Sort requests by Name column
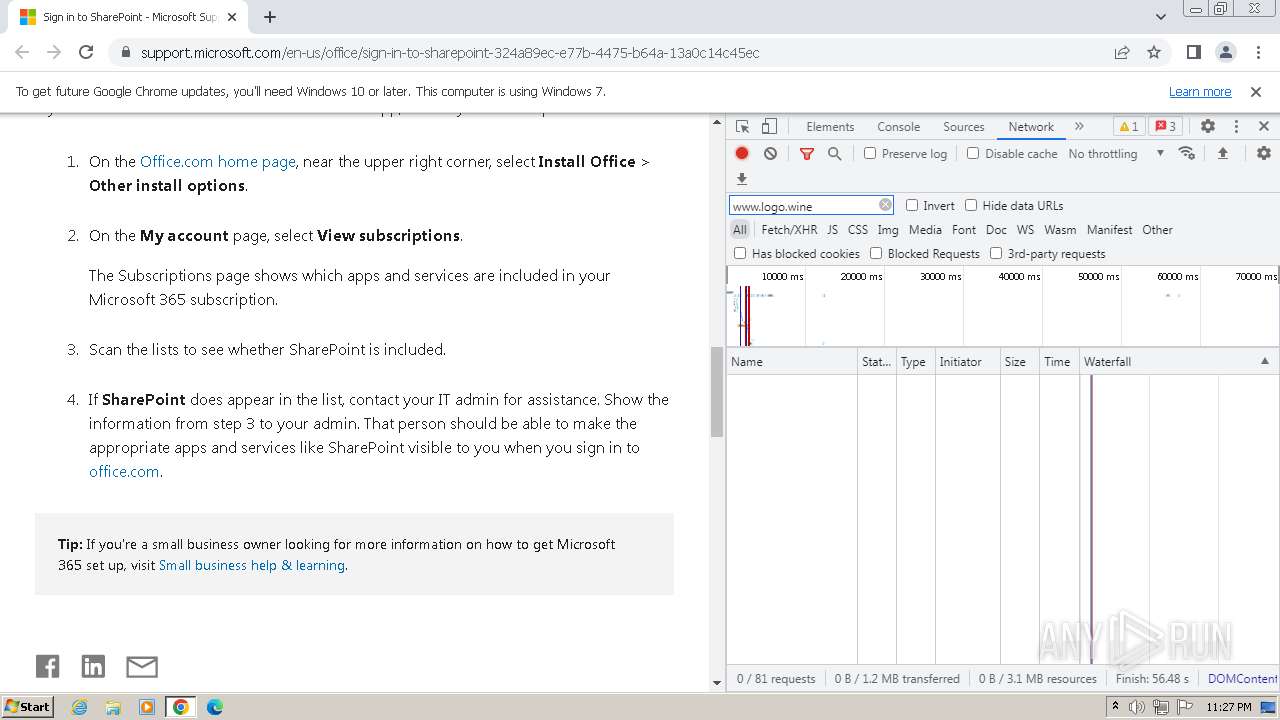 tap(792, 361)
